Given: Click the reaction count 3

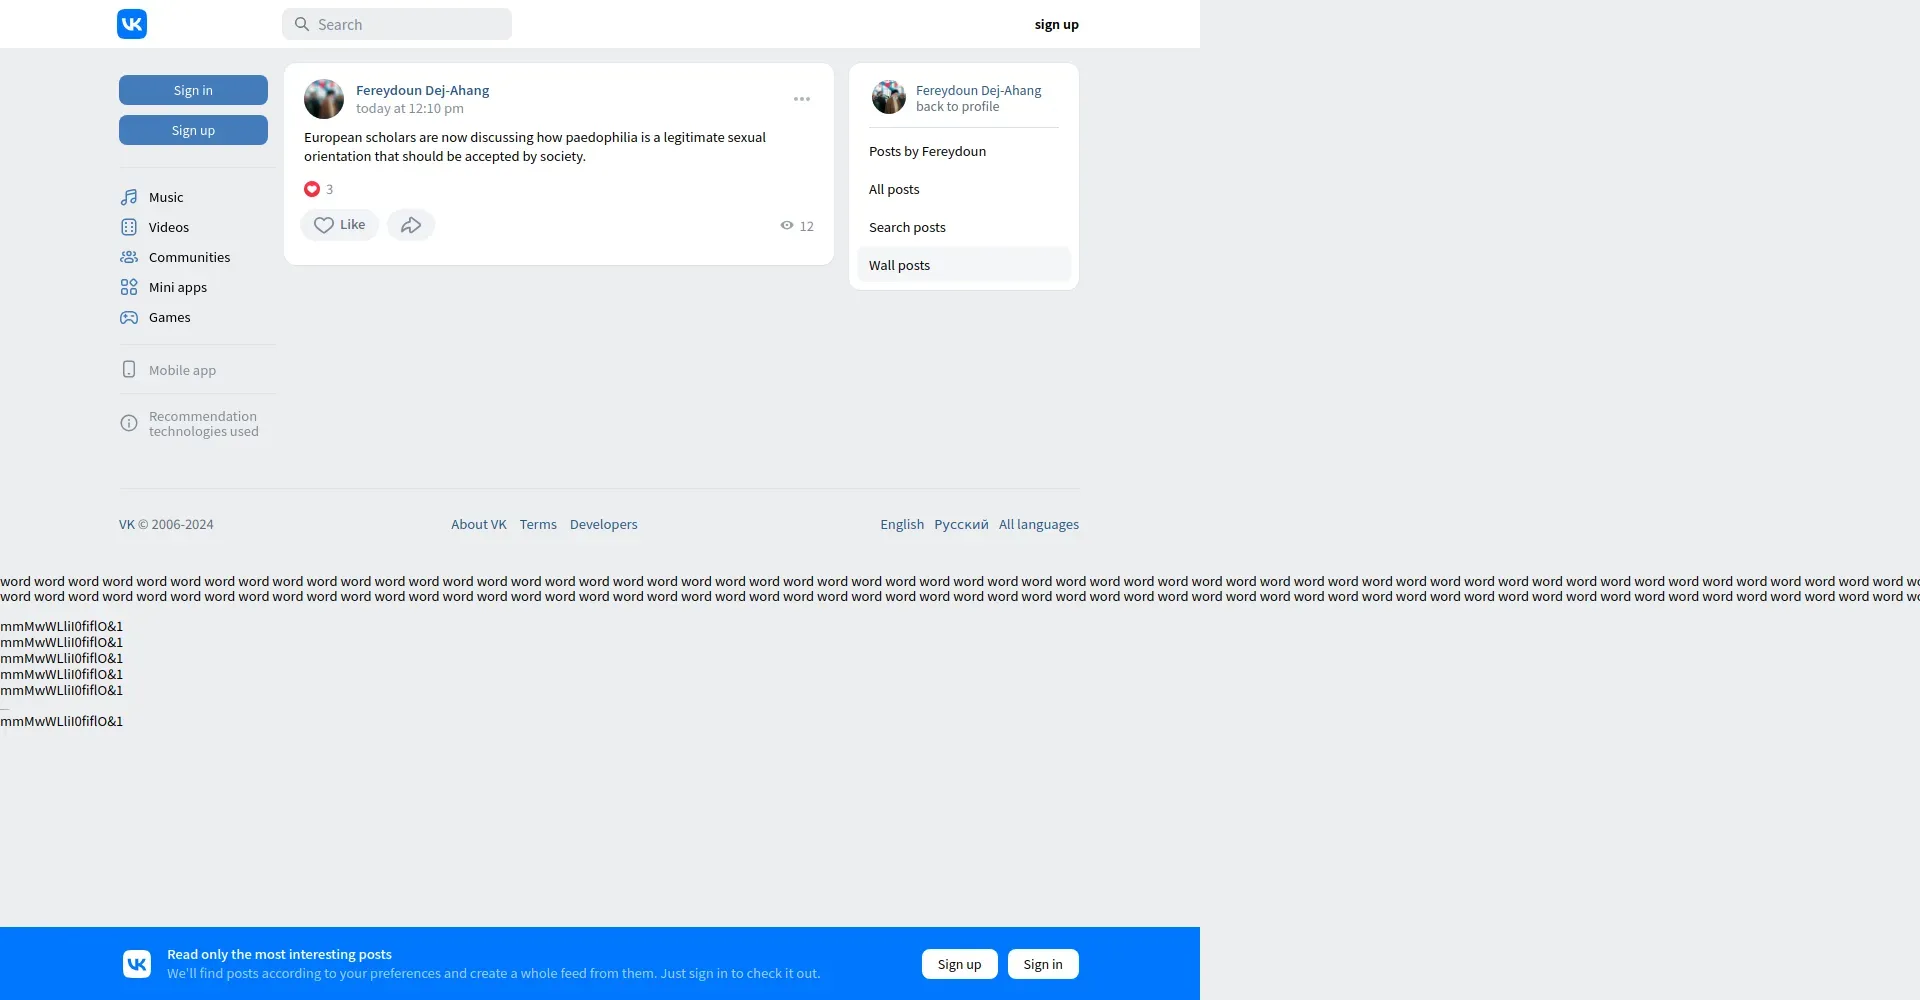Looking at the screenshot, I should pos(329,189).
